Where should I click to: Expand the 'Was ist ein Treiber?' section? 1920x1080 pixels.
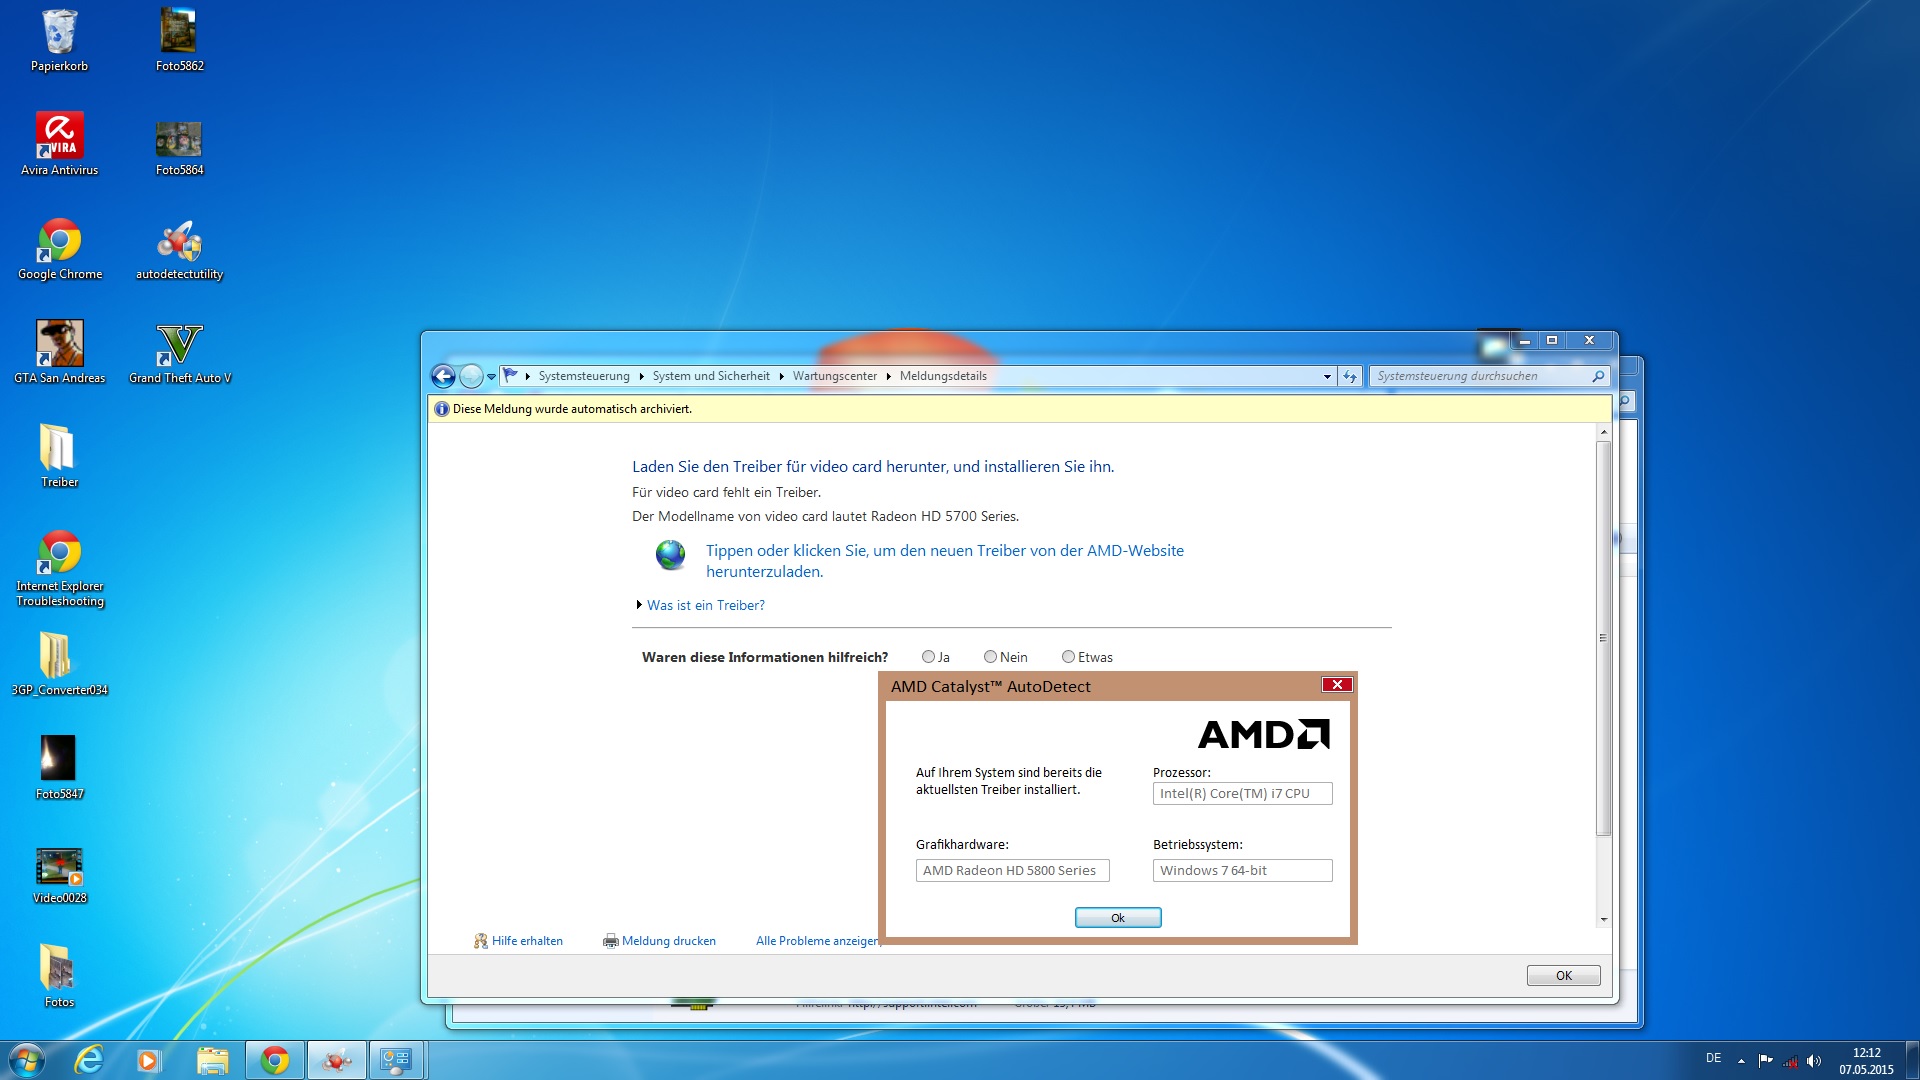coord(704,605)
